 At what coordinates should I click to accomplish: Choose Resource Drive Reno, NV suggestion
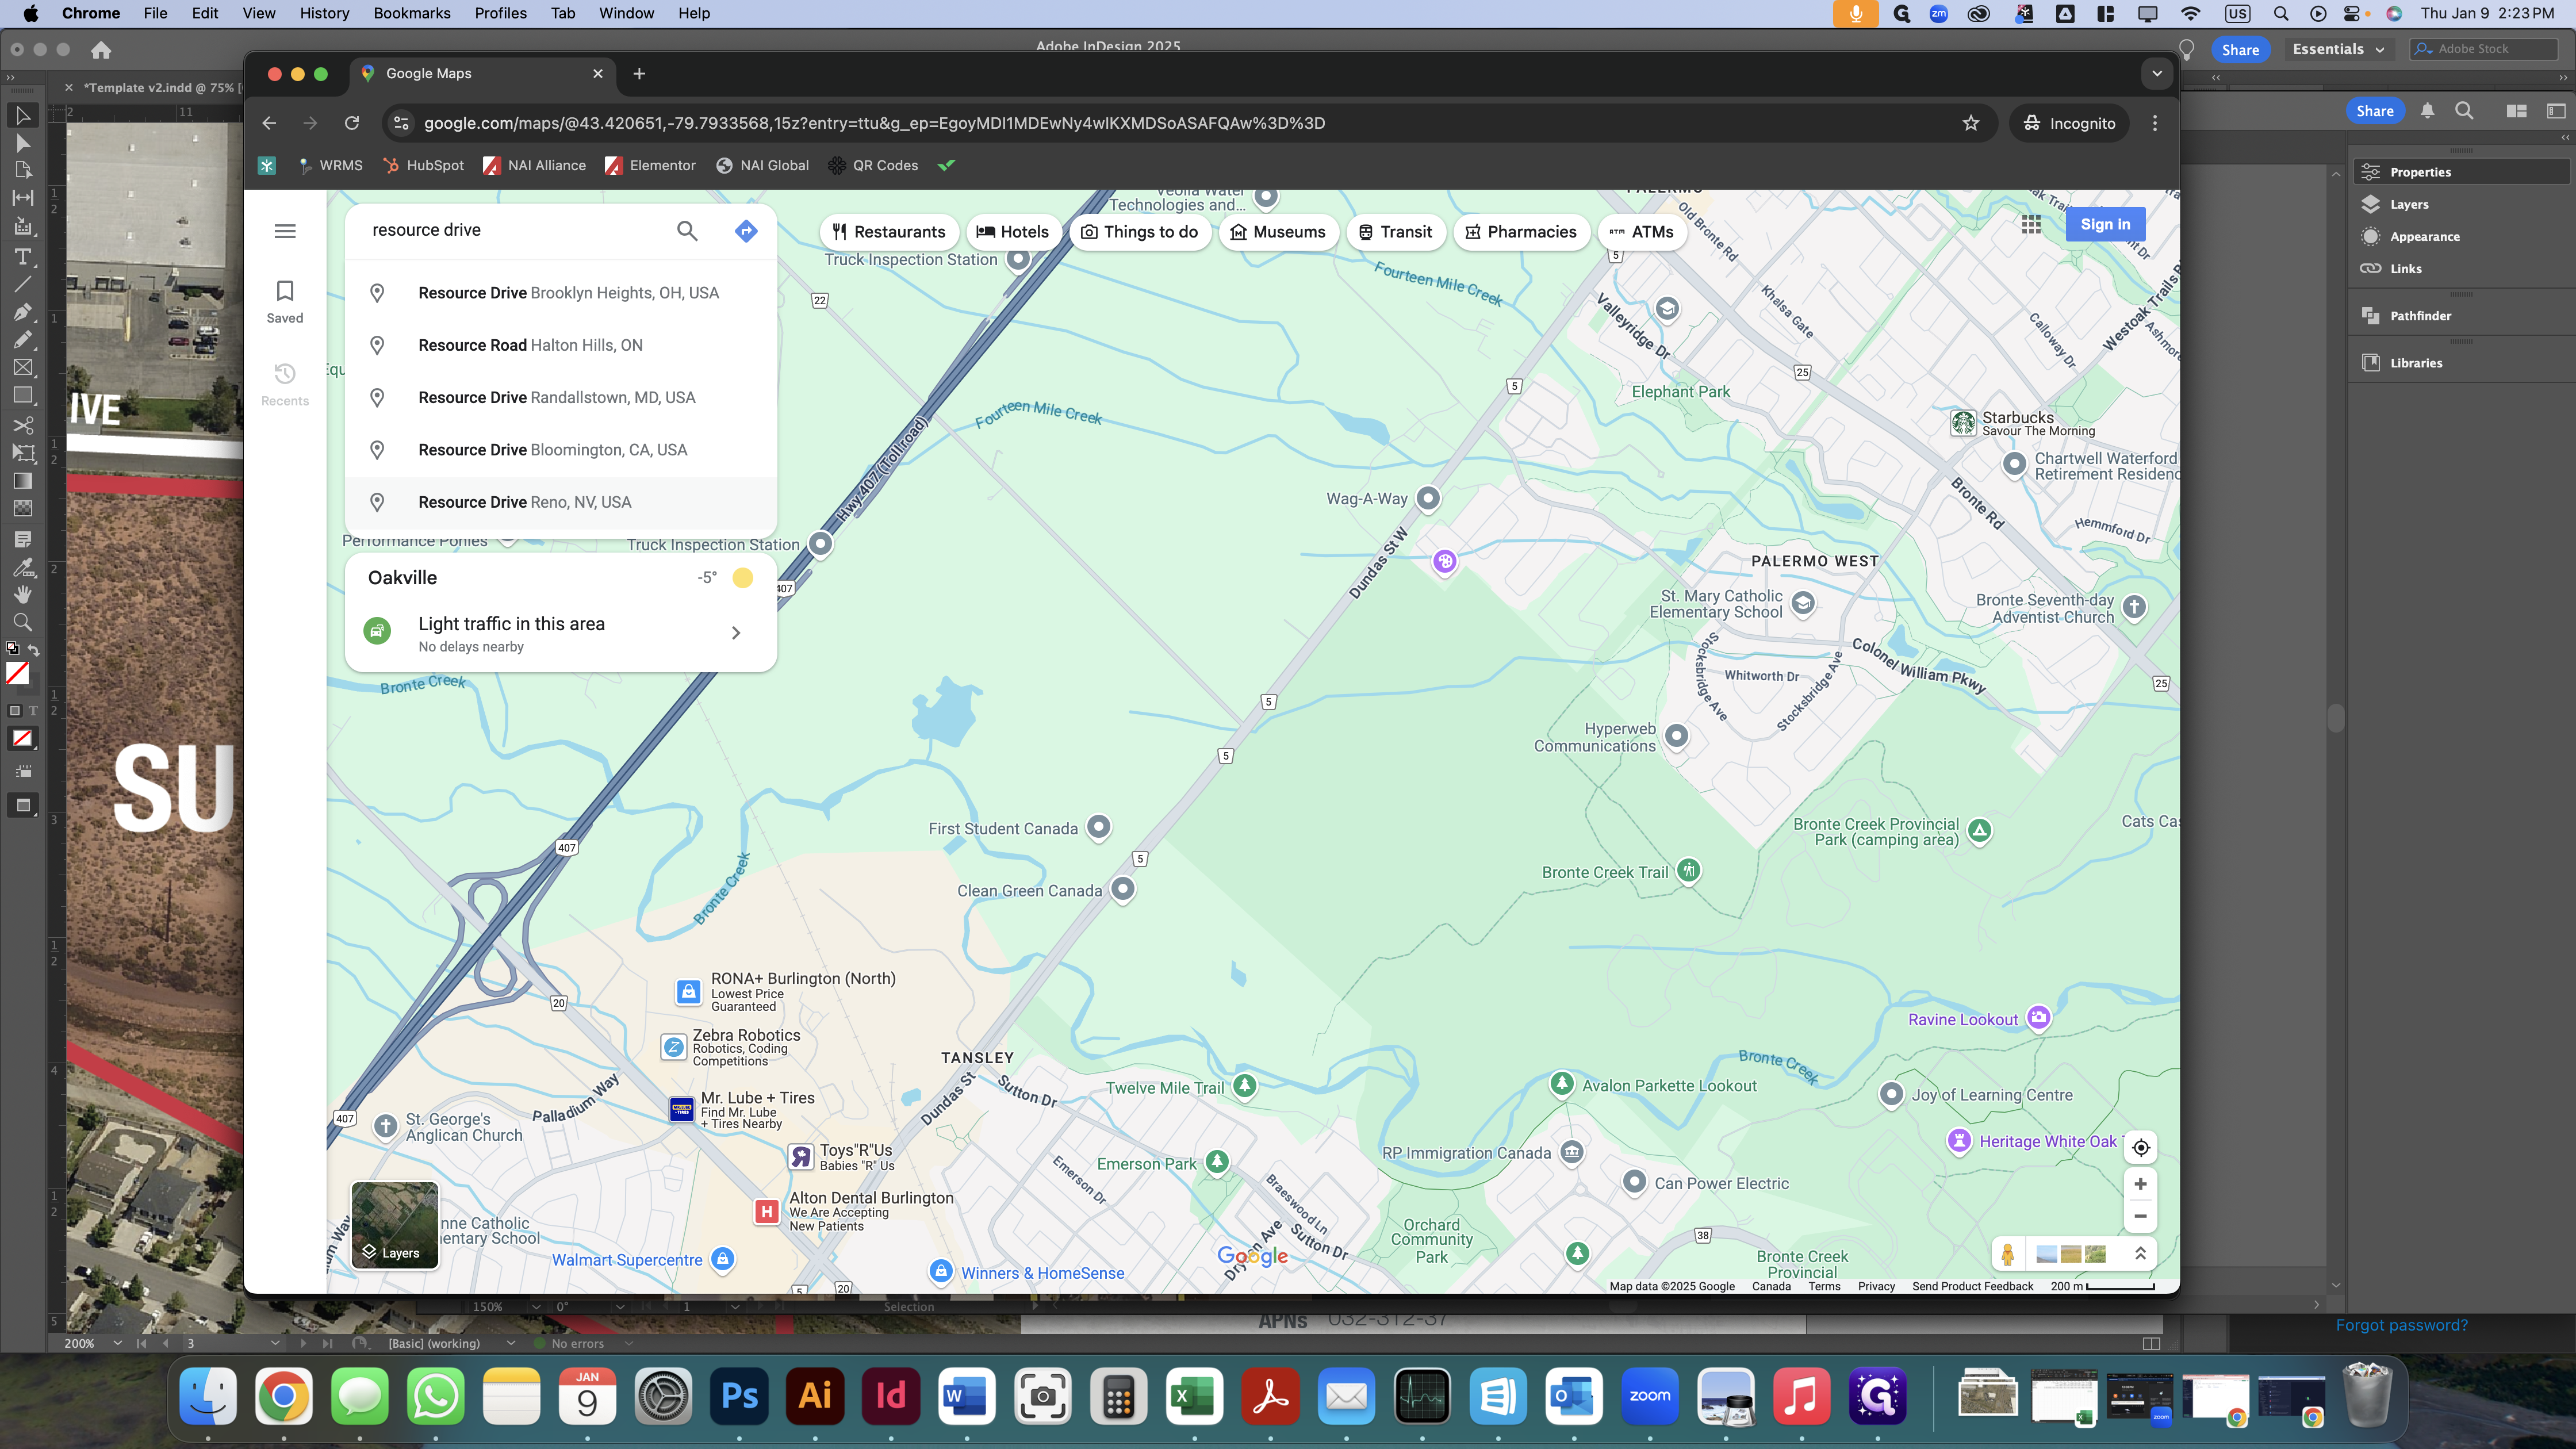[561, 502]
